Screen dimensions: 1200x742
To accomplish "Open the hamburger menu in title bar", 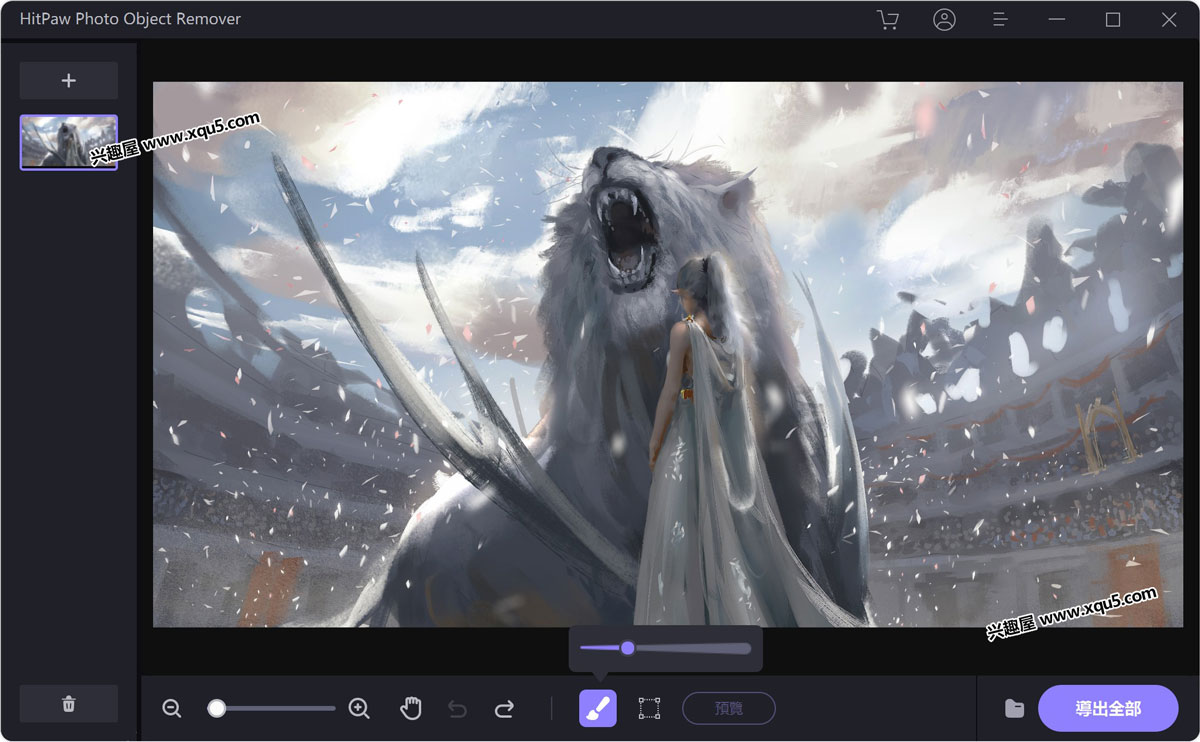I will pyautogui.click(x=999, y=20).
